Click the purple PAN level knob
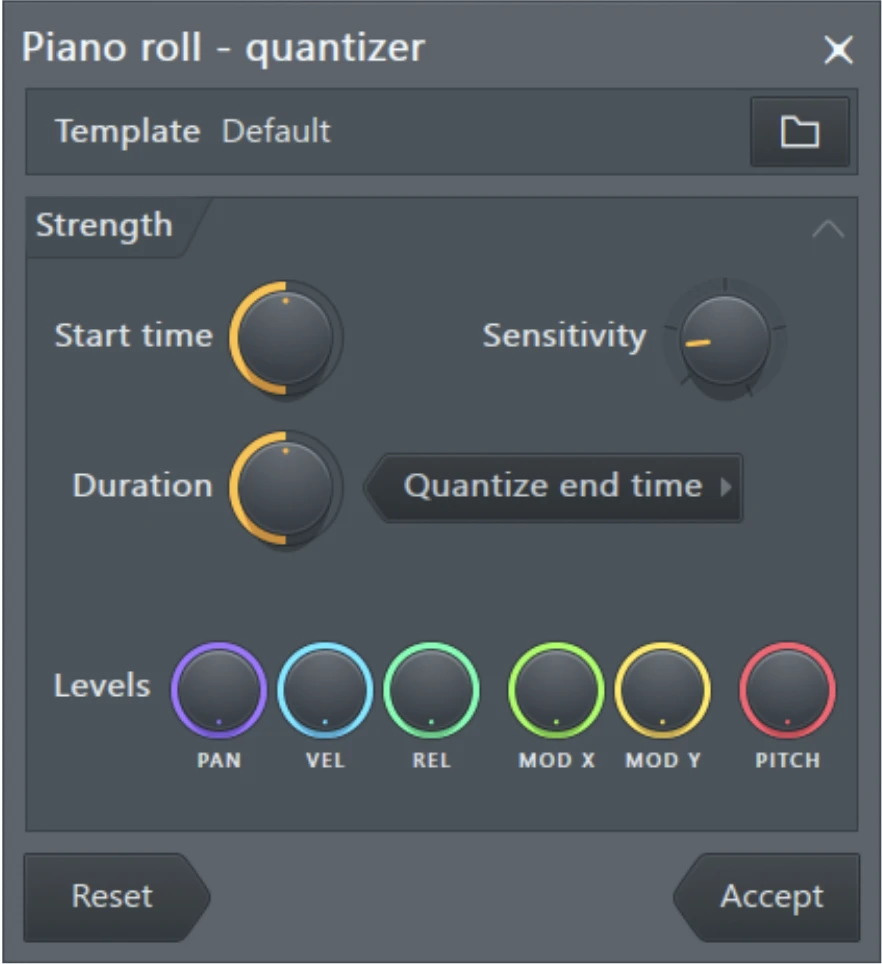882x964 pixels. click(x=219, y=690)
